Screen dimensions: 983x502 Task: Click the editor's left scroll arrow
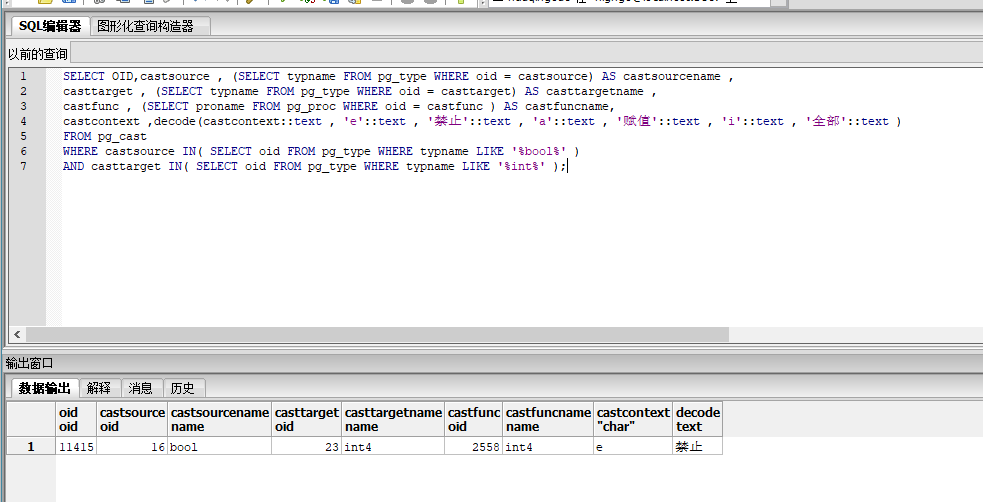(x=18, y=335)
